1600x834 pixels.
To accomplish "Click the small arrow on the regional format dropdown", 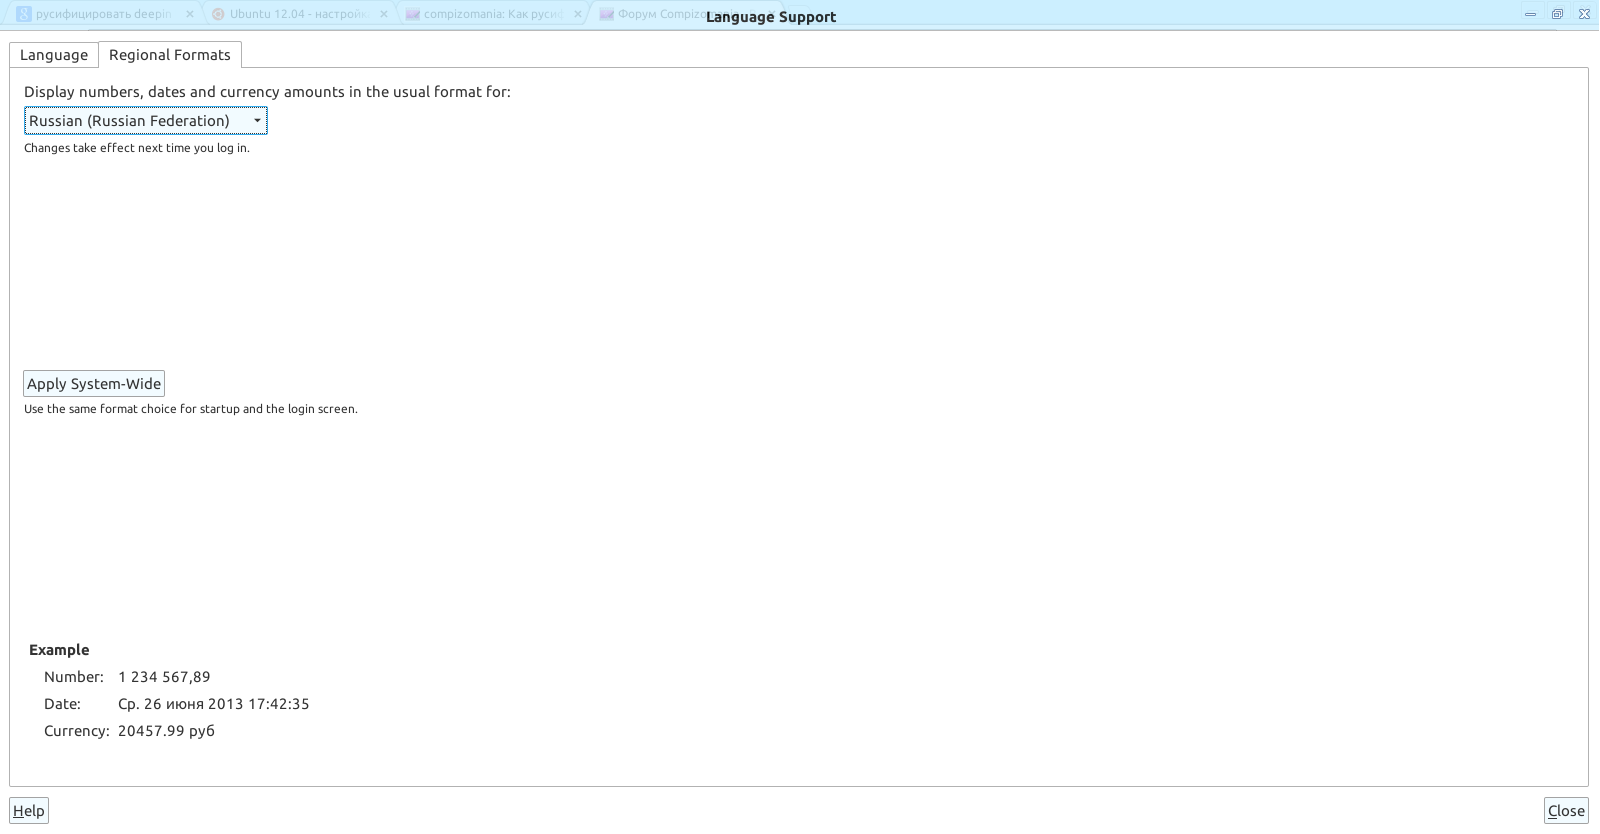I will click(x=257, y=121).
